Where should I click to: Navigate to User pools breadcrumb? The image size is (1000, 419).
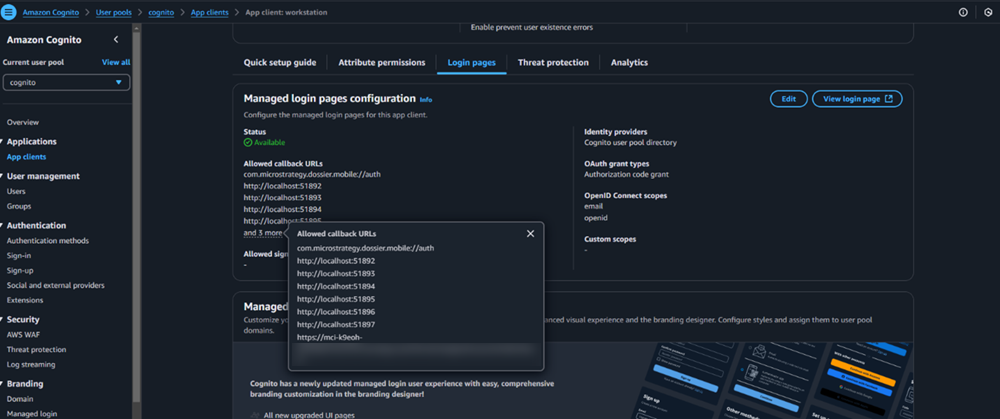pos(117,12)
